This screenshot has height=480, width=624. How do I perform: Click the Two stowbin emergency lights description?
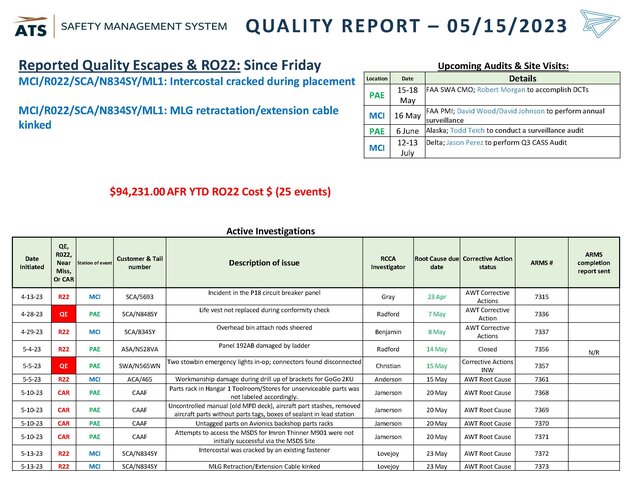click(x=264, y=362)
